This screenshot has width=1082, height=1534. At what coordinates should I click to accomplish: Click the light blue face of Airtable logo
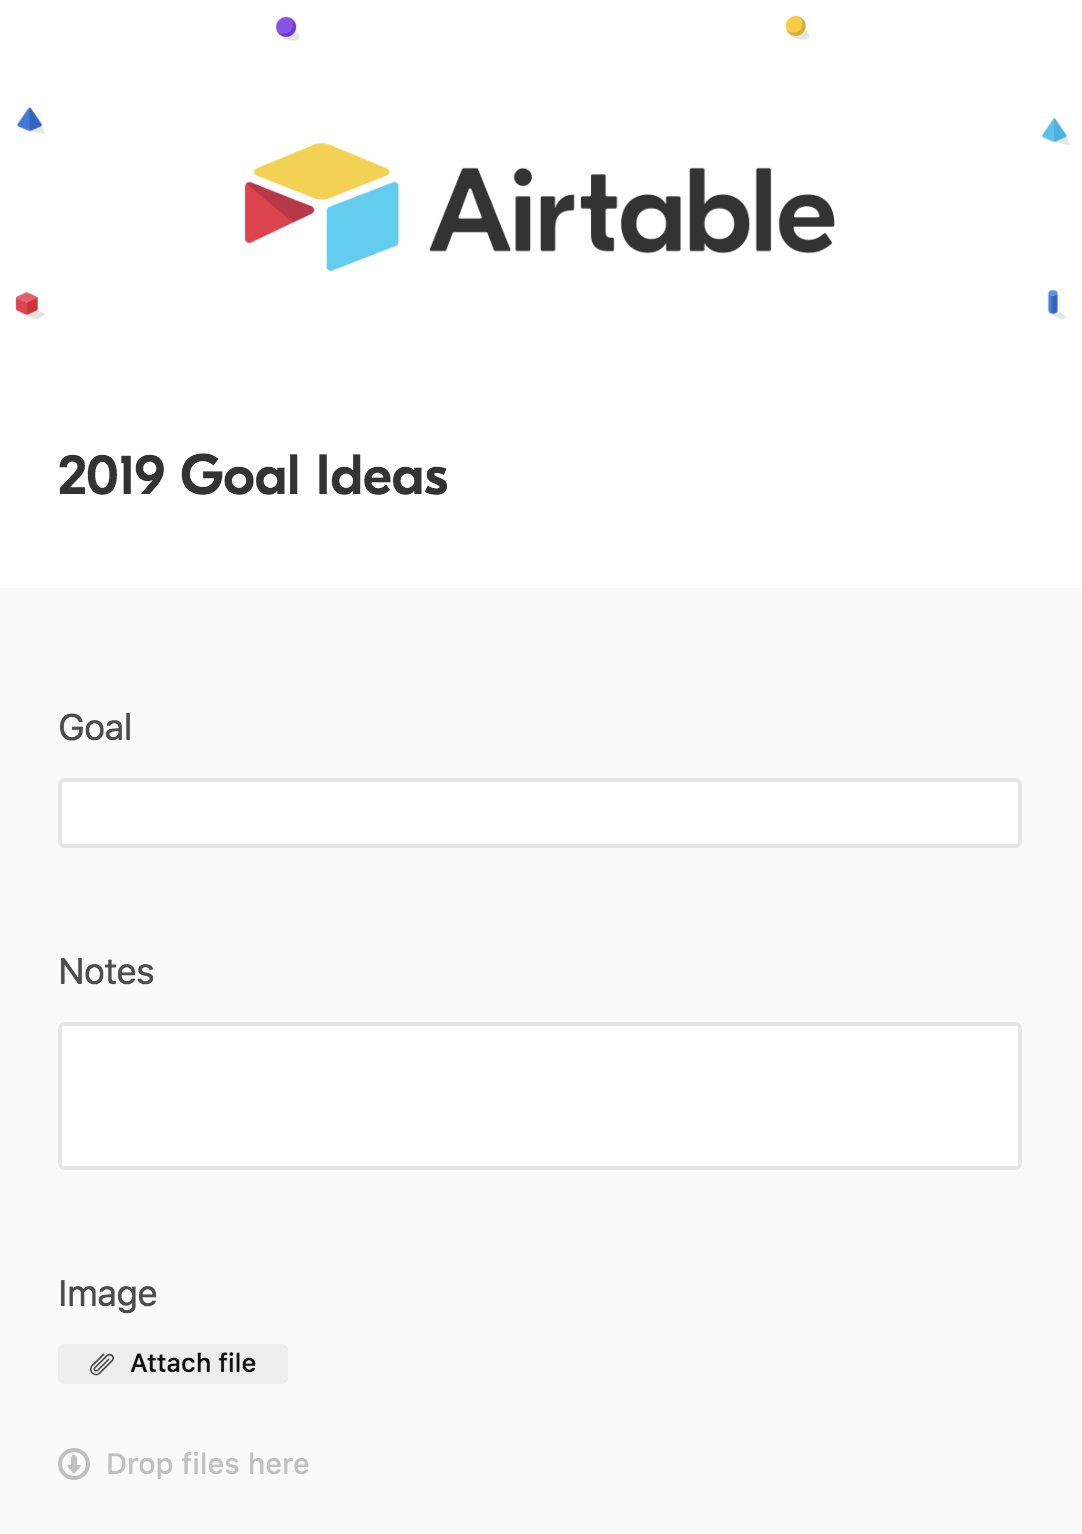[363, 227]
